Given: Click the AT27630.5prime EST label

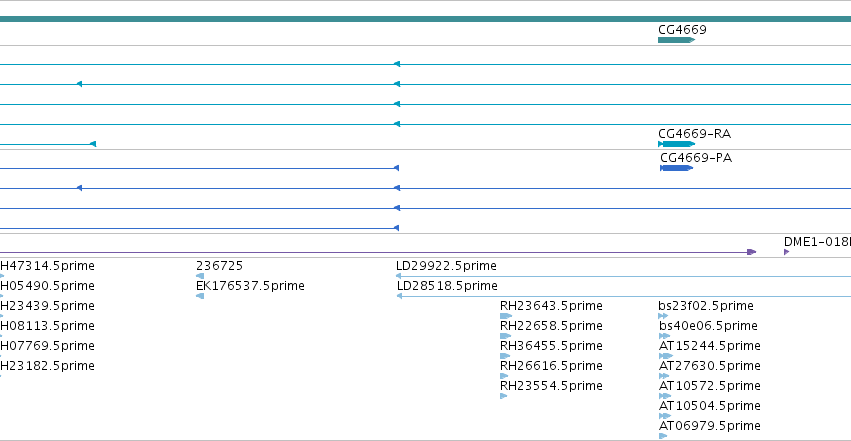Looking at the screenshot, I should (x=709, y=366).
